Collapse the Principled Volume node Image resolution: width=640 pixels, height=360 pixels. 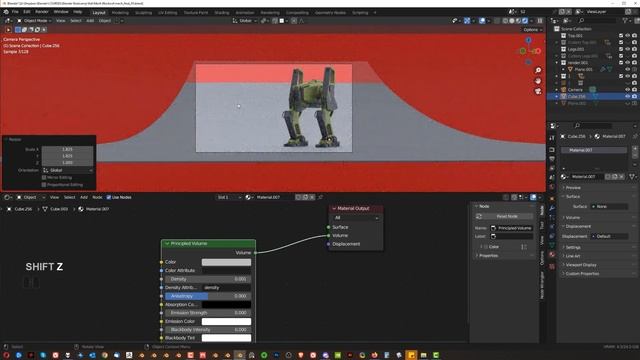tap(167, 244)
